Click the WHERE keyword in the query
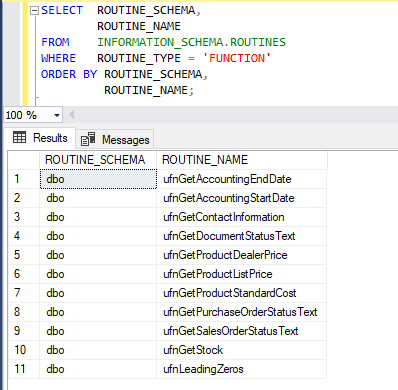The width and height of the screenshot is (398, 390). coord(58,58)
